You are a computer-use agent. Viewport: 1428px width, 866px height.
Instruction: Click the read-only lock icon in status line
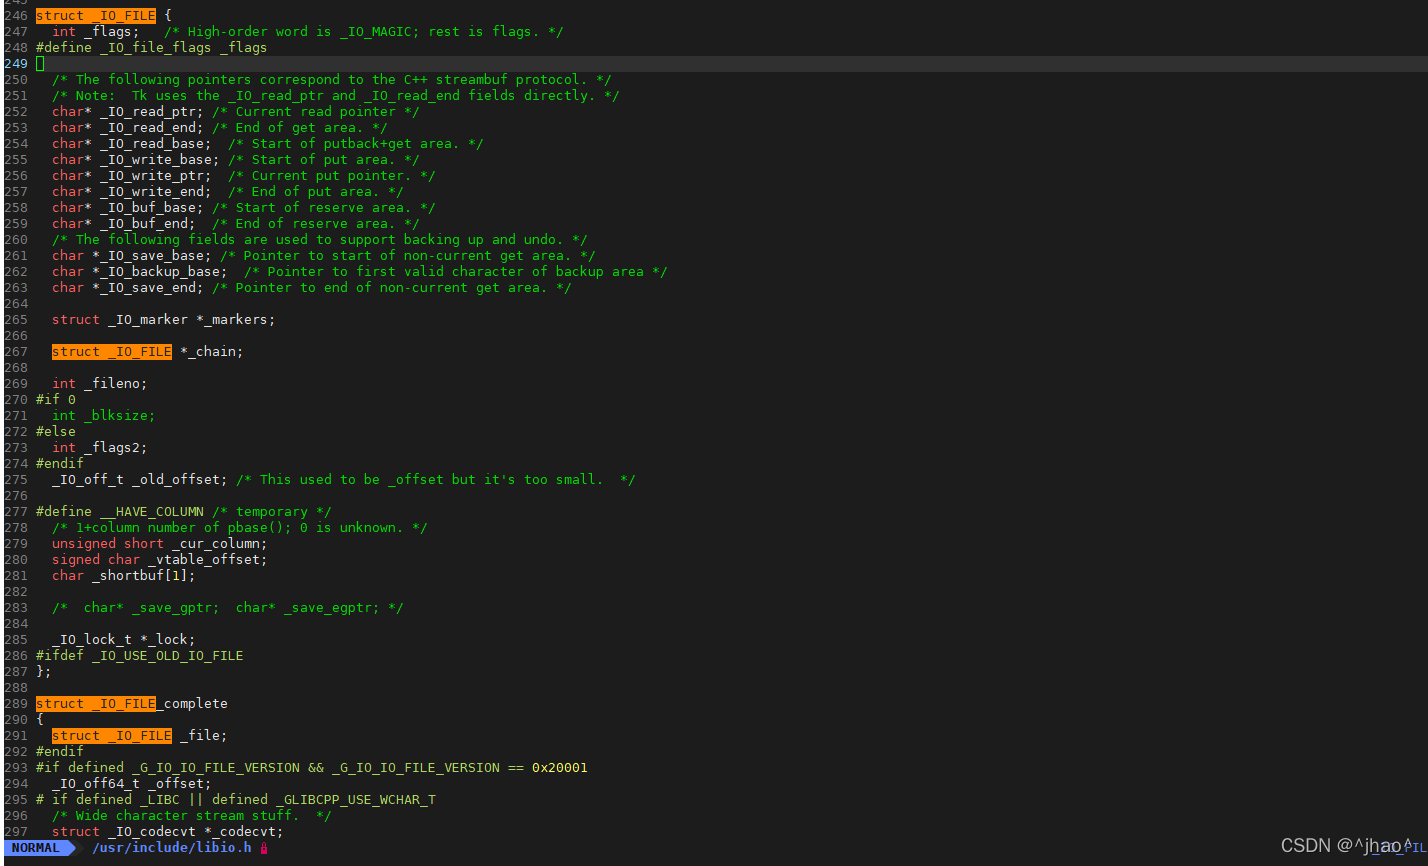tap(264, 848)
